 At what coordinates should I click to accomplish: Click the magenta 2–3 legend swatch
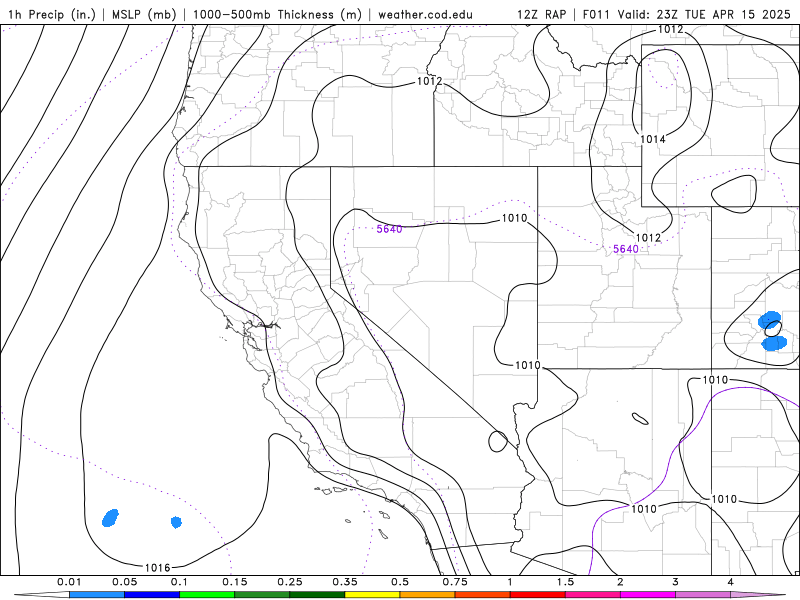(648, 595)
